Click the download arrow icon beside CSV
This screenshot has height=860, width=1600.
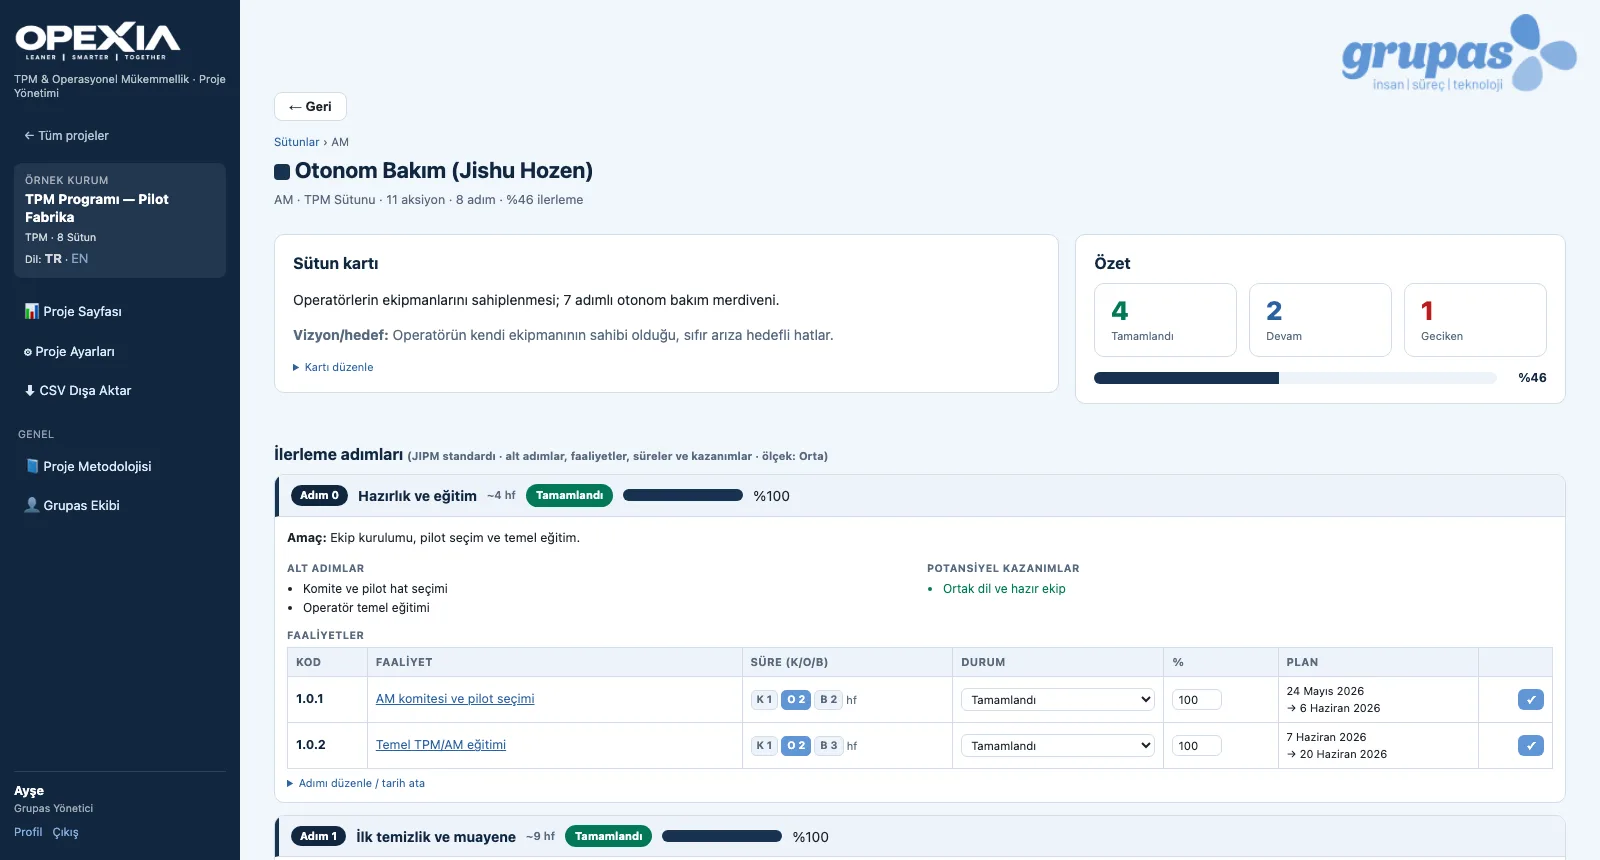(30, 390)
